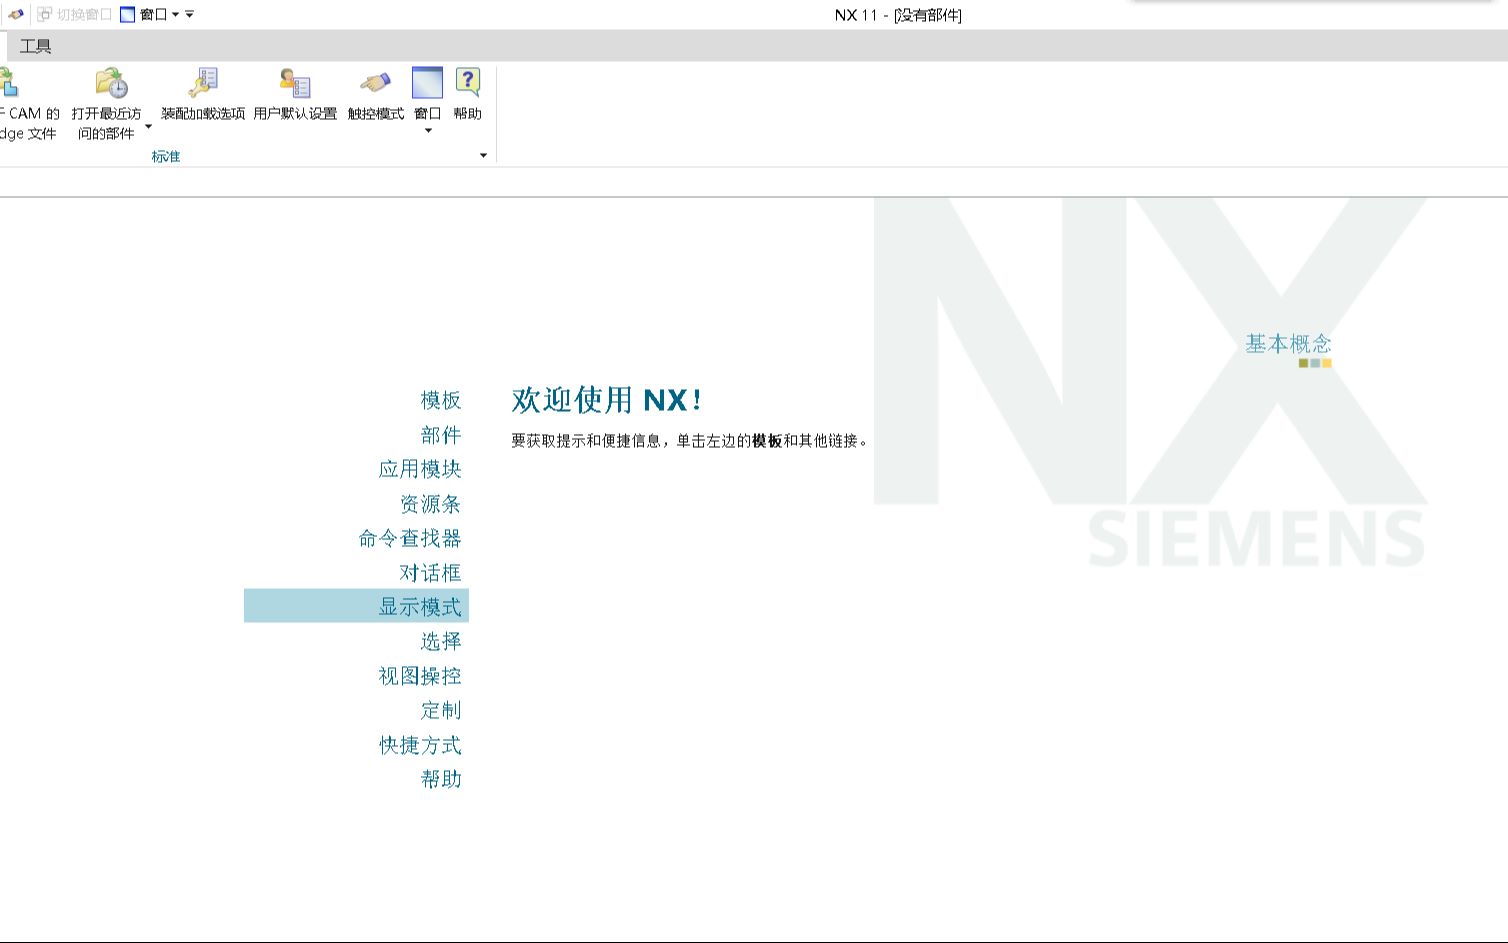Open the 资源条 link

[430, 504]
